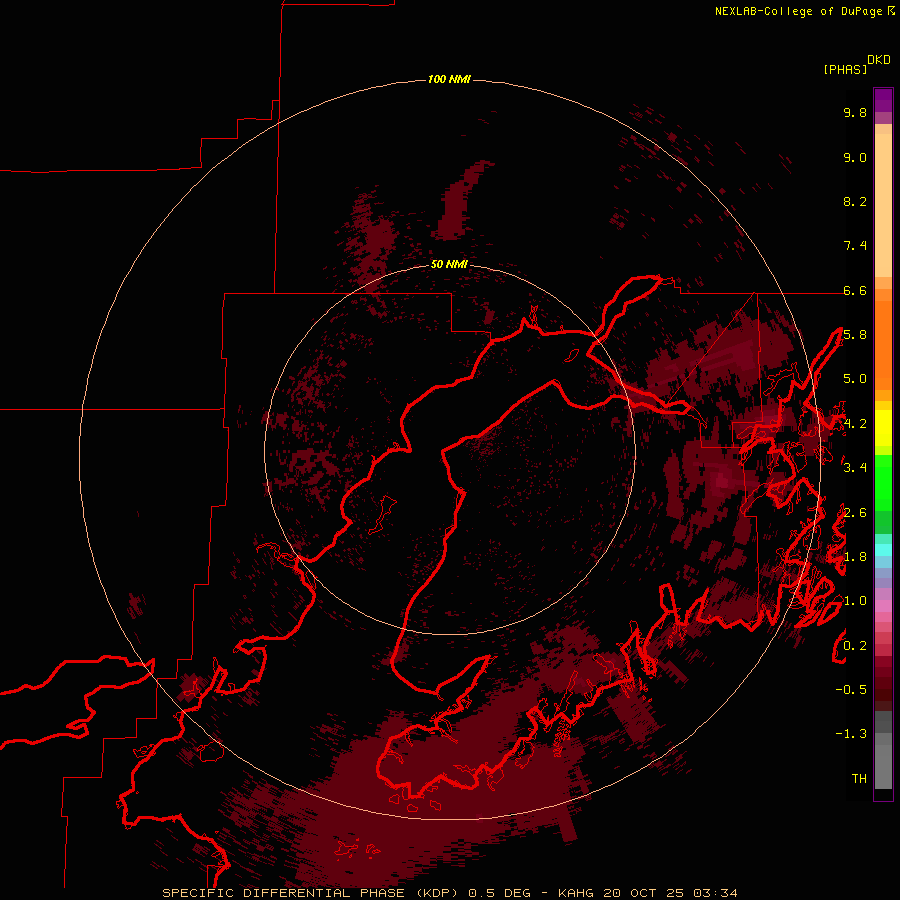Click the 3.4 scale value
Viewport: 900px width, 900px height.
tap(855, 468)
